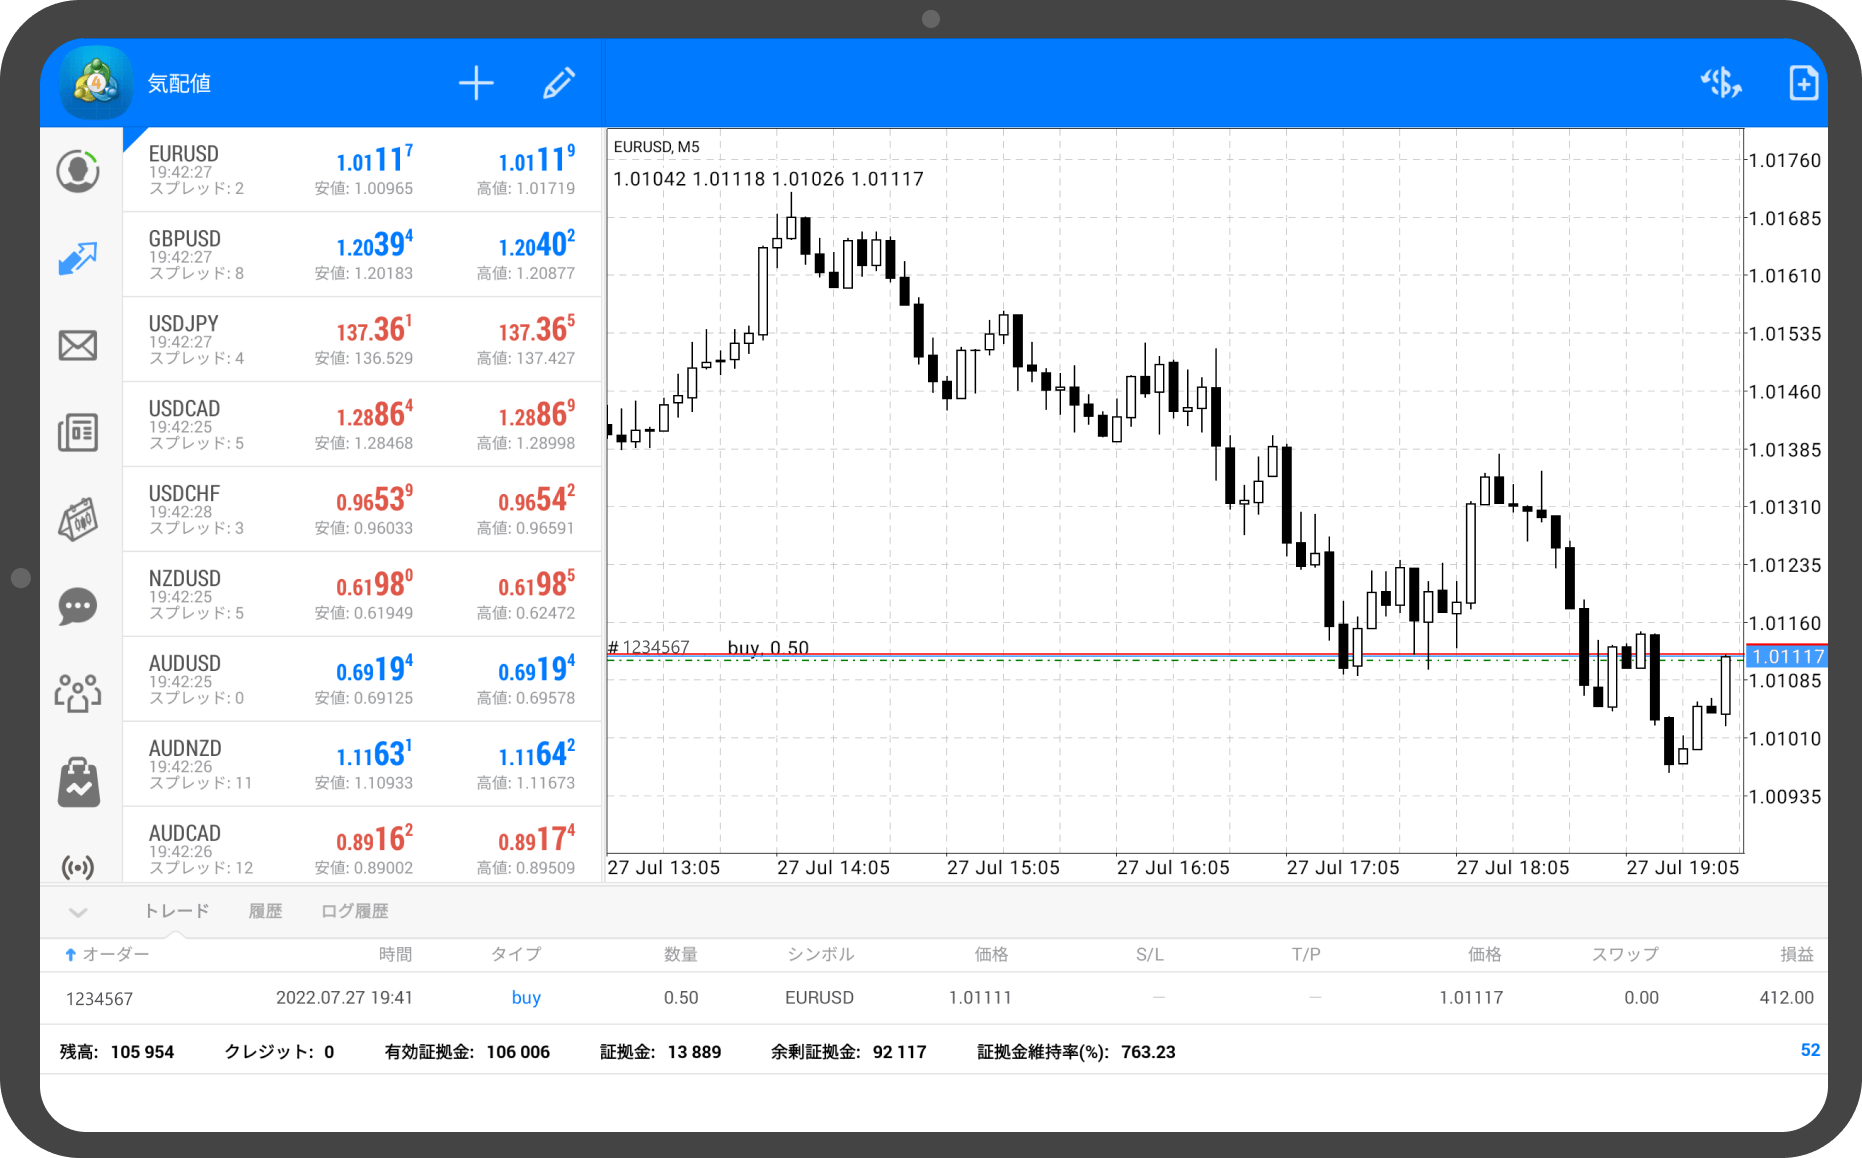The height and width of the screenshot is (1158, 1862).
Task: Click the plus icon to add symbol
Action: (x=476, y=84)
